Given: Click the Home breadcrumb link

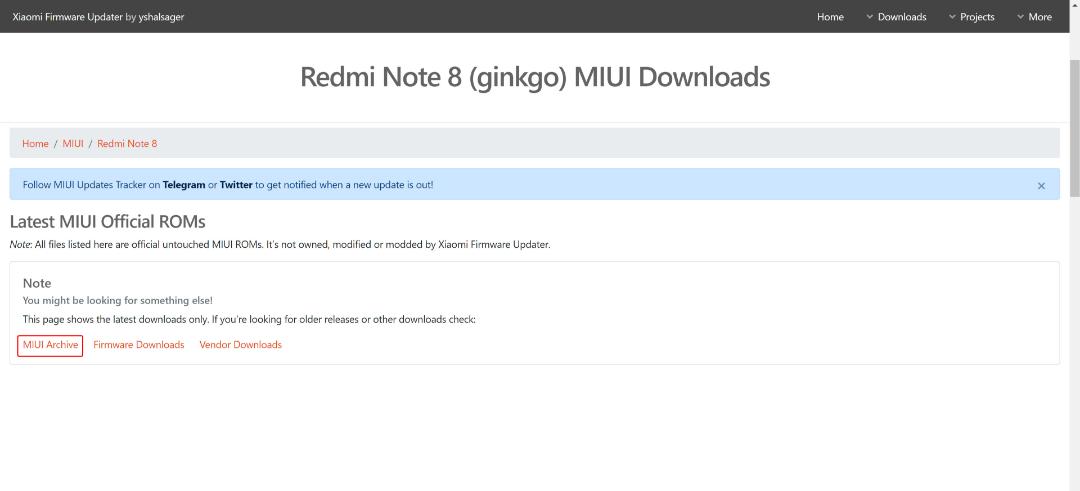Looking at the screenshot, I should pos(35,143).
